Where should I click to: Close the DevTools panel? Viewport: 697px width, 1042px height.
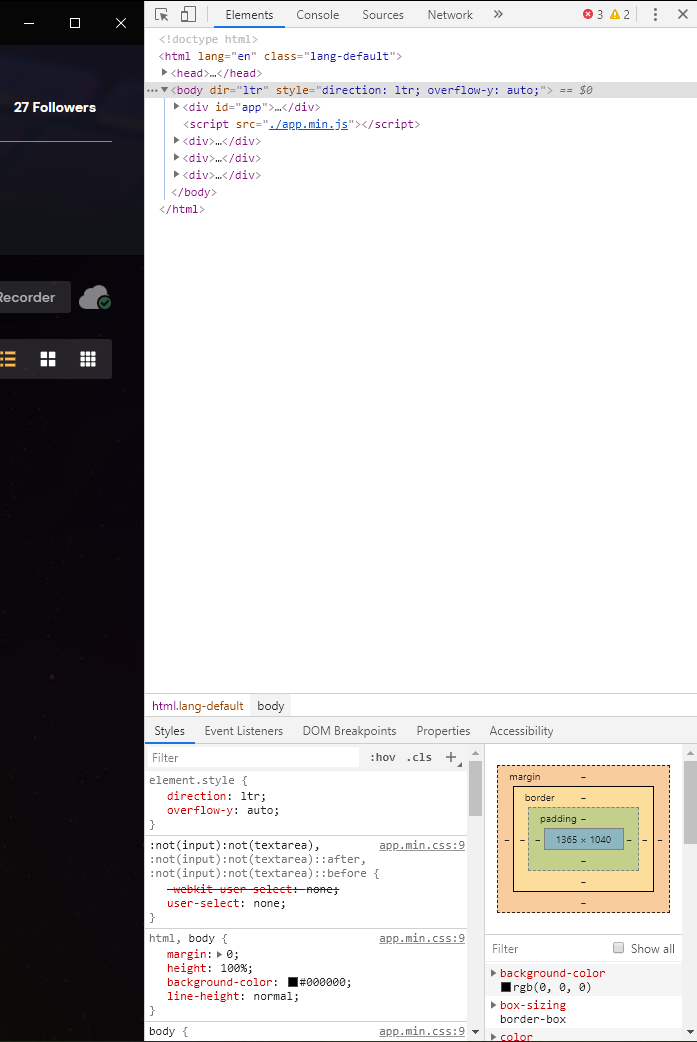coord(682,14)
